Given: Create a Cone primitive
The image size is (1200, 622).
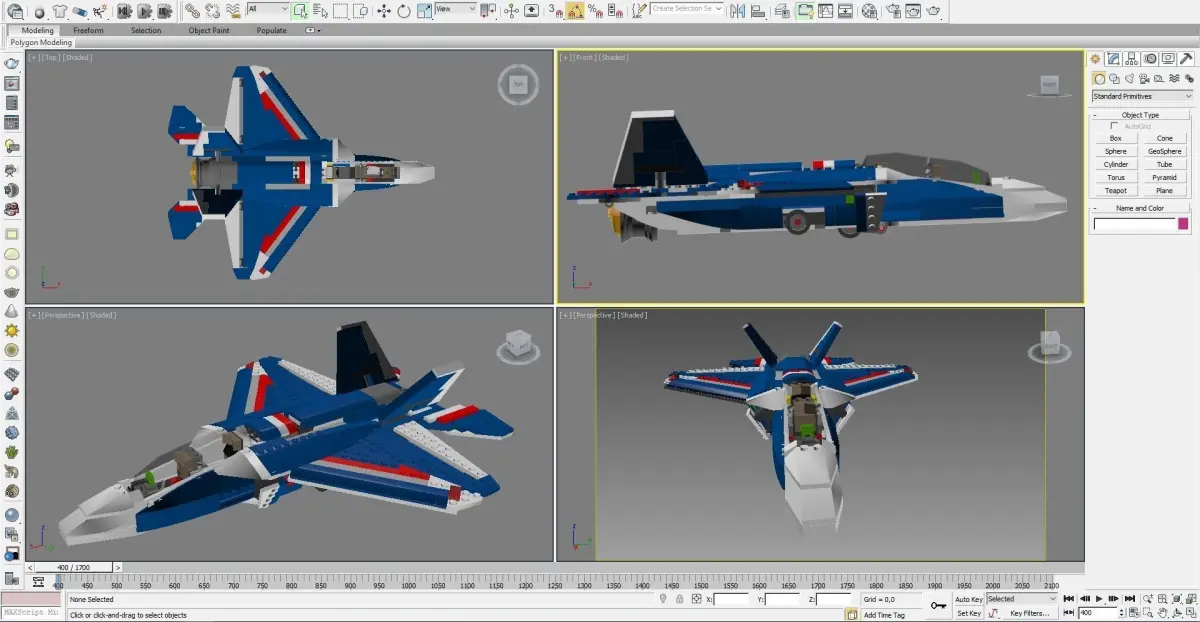Looking at the screenshot, I should 1164,138.
